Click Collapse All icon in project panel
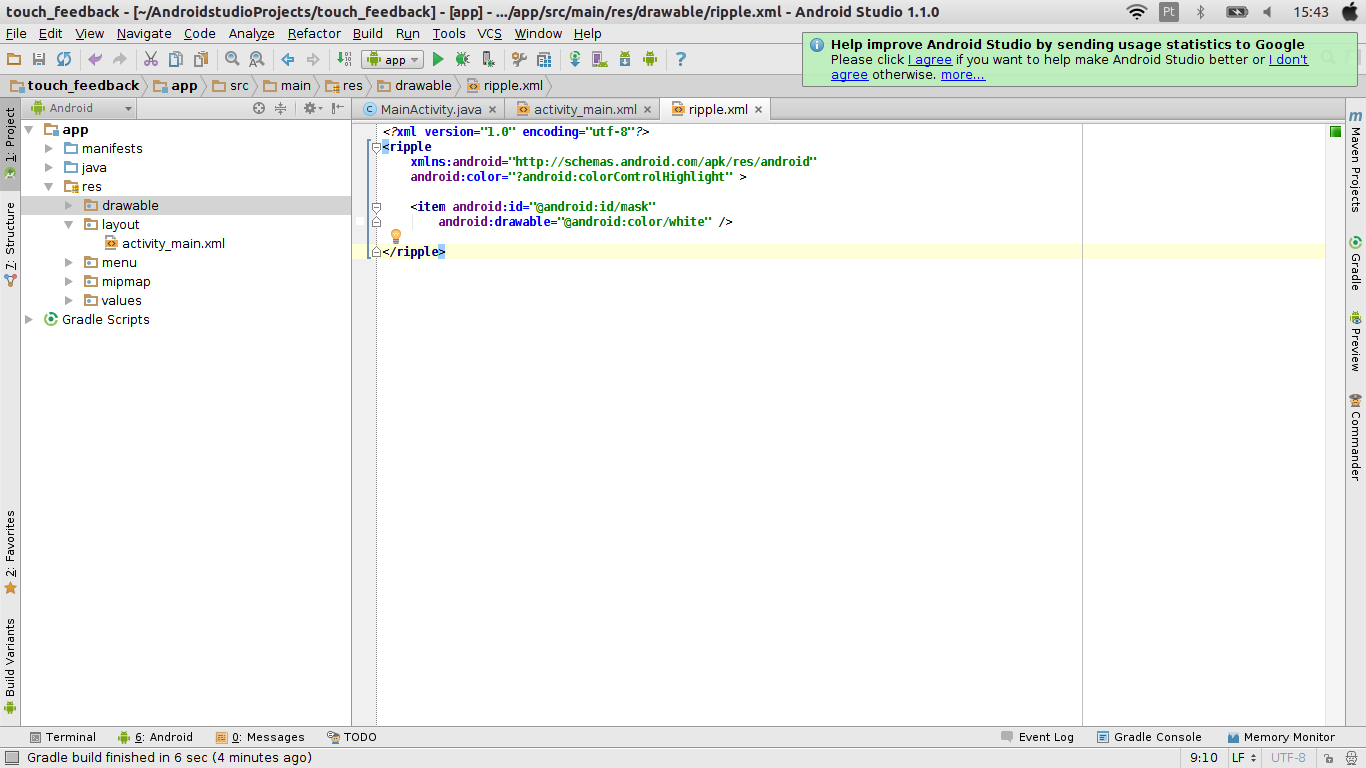1366x768 pixels. [x=281, y=108]
